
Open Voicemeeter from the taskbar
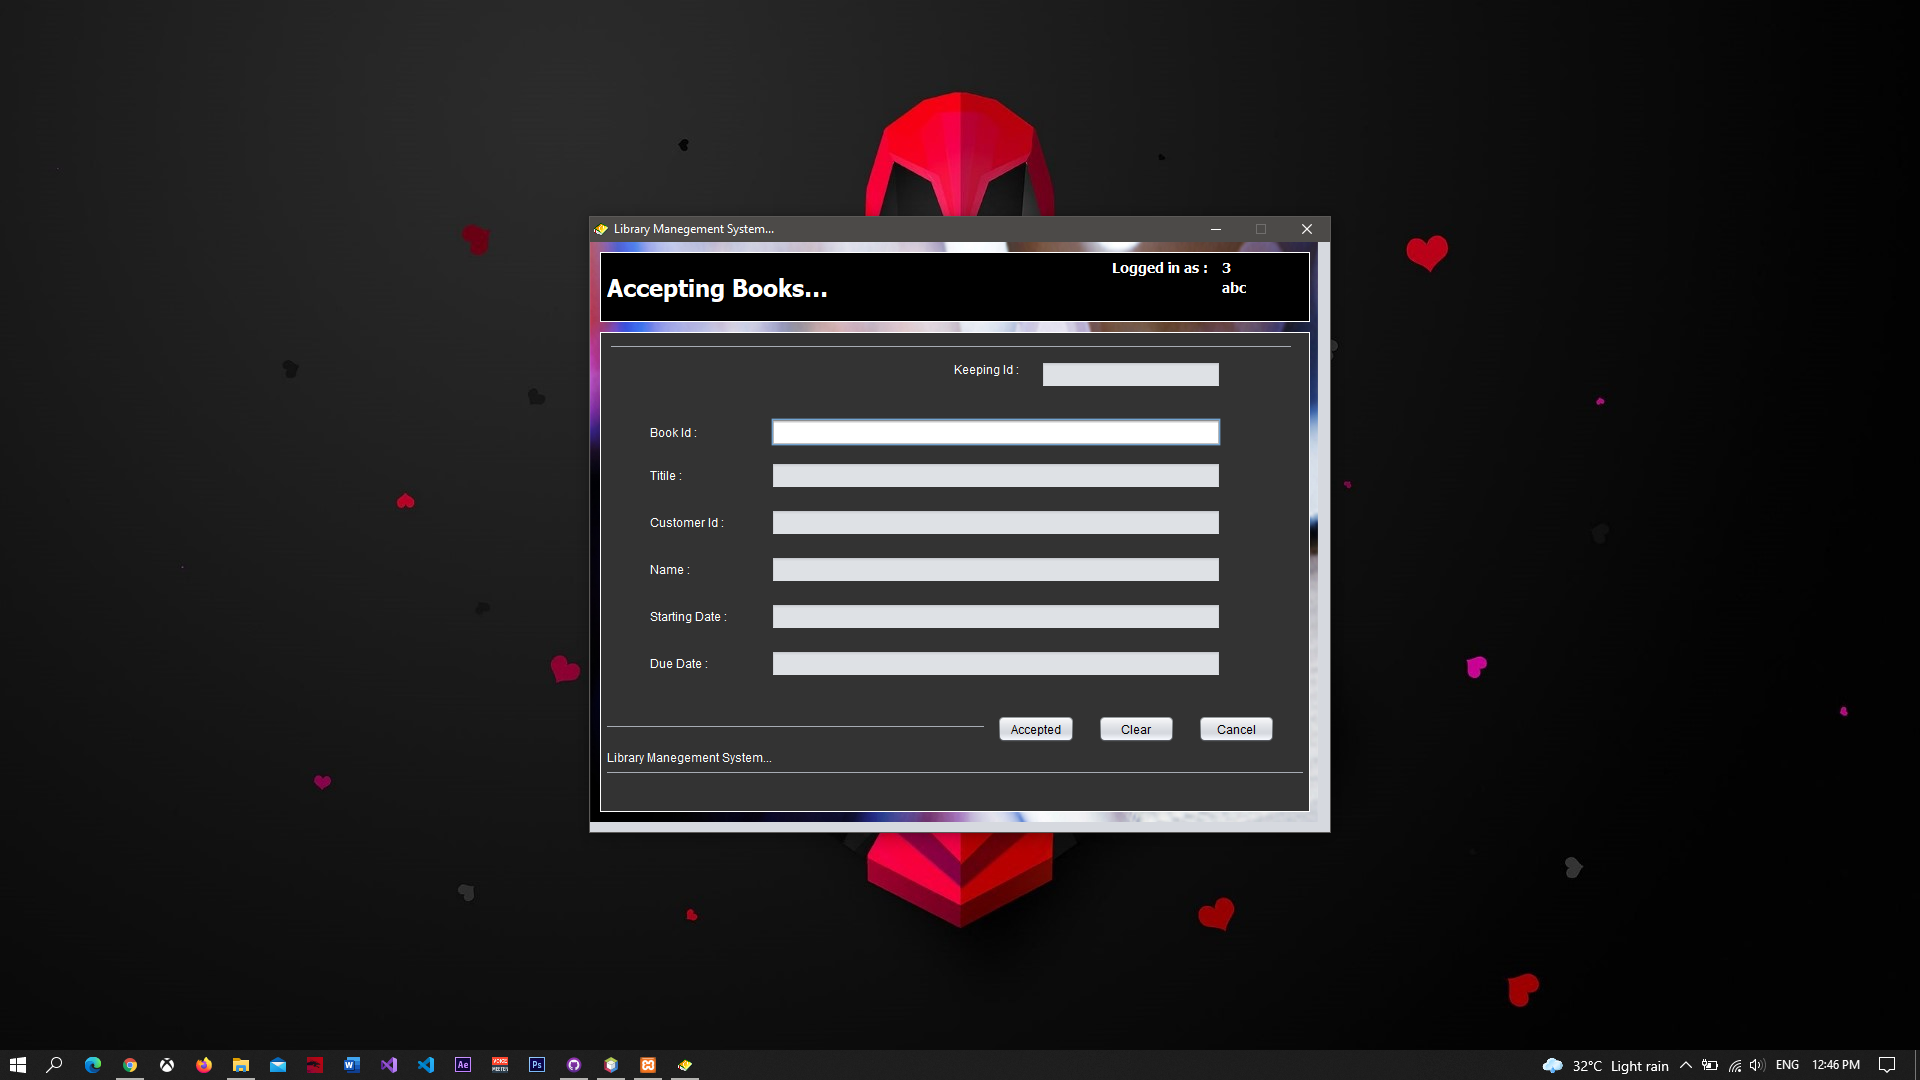(x=500, y=1064)
